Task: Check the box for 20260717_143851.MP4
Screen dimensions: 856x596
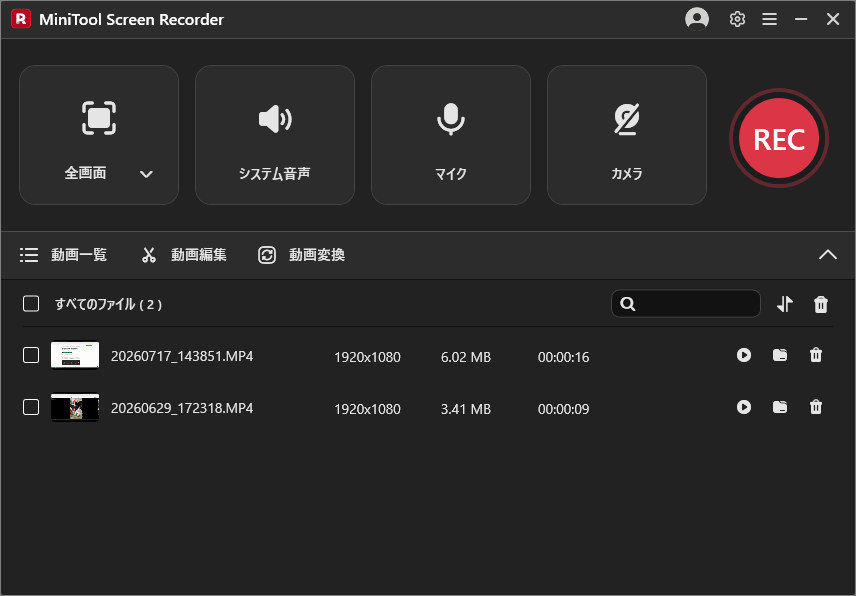Action: point(31,355)
